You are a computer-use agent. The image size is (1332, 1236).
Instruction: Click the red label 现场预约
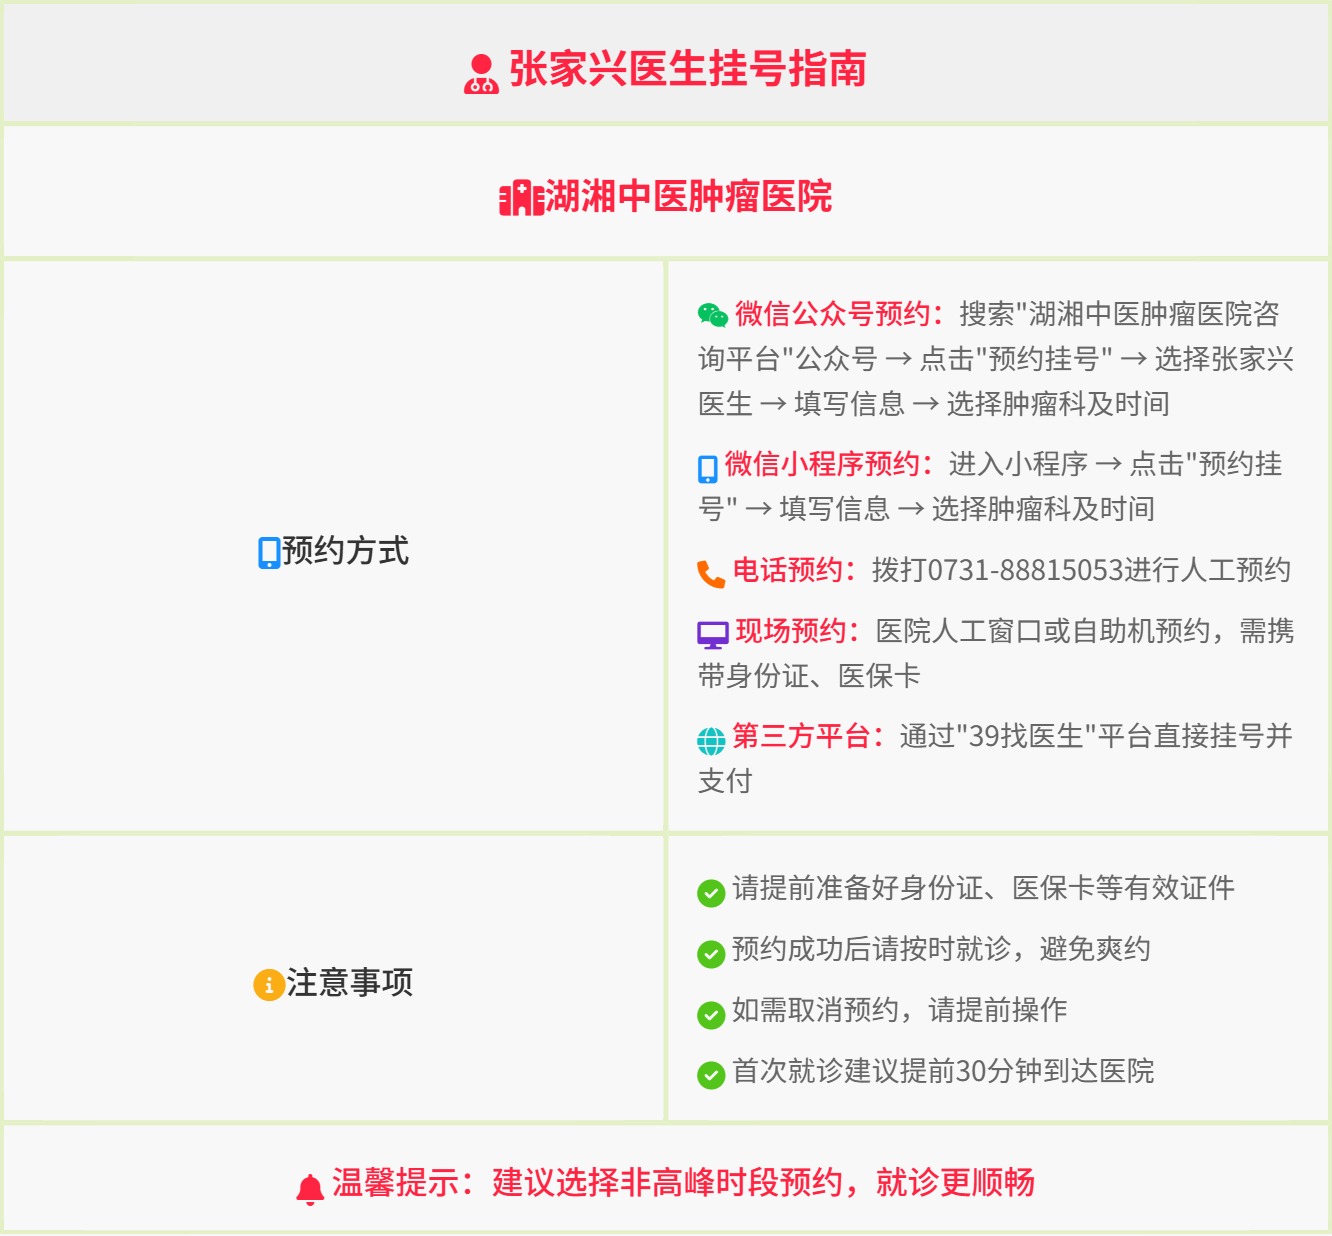click(798, 631)
